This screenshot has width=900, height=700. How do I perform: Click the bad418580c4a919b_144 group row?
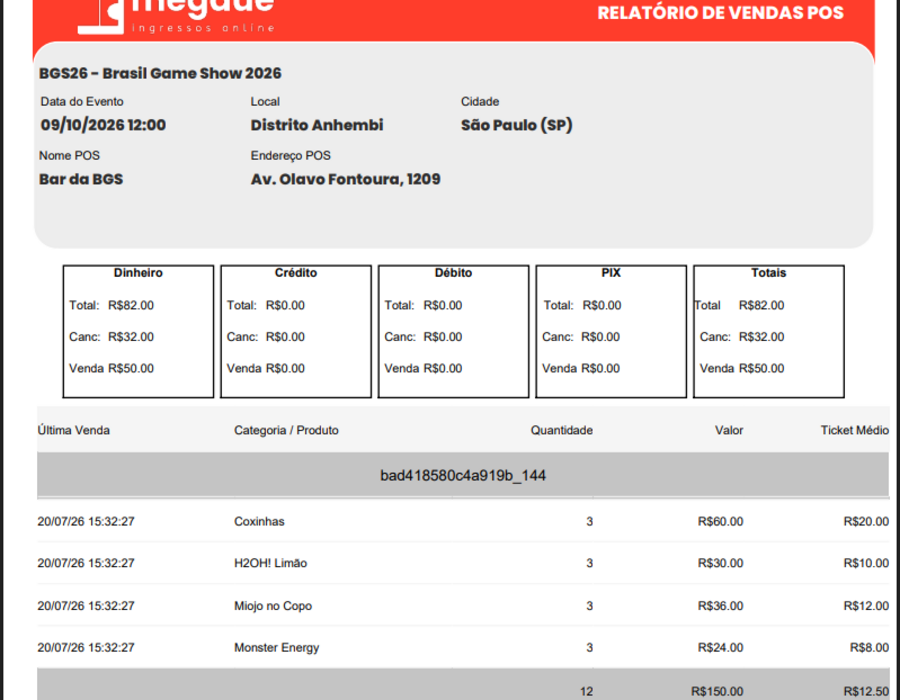(463, 475)
